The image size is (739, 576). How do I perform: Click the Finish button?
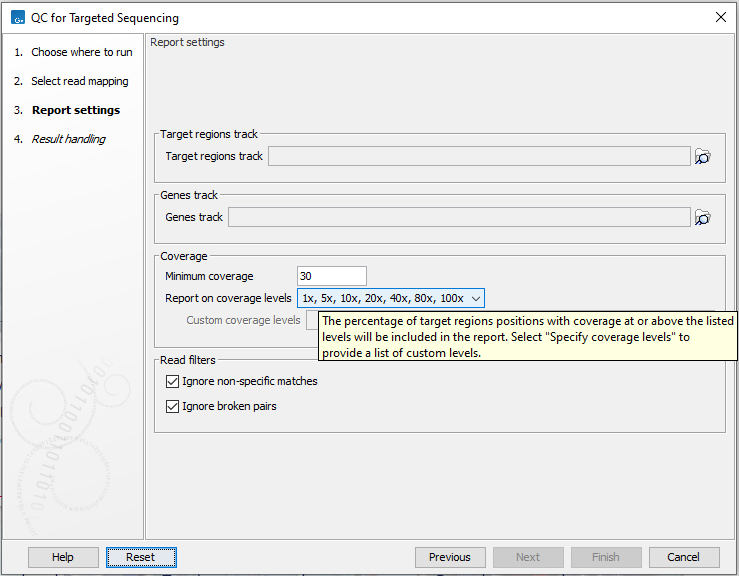point(606,557)
